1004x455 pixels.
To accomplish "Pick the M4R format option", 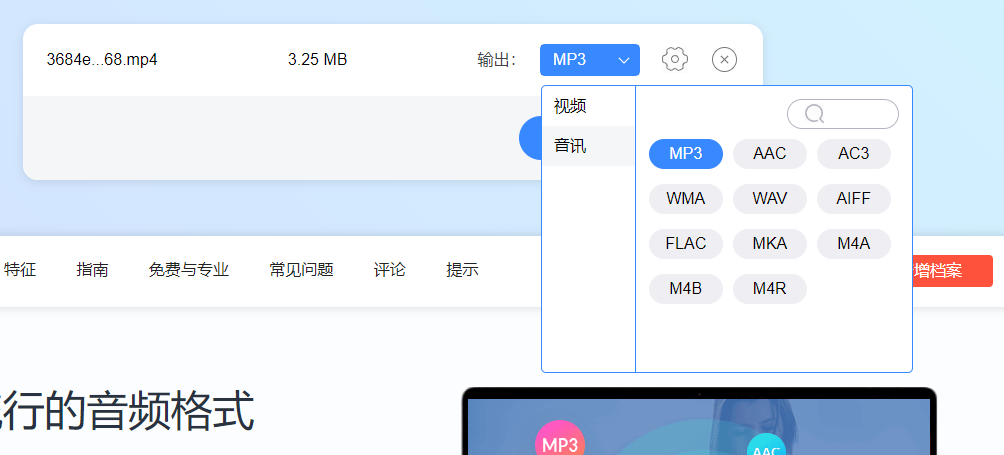I will 770,289.
